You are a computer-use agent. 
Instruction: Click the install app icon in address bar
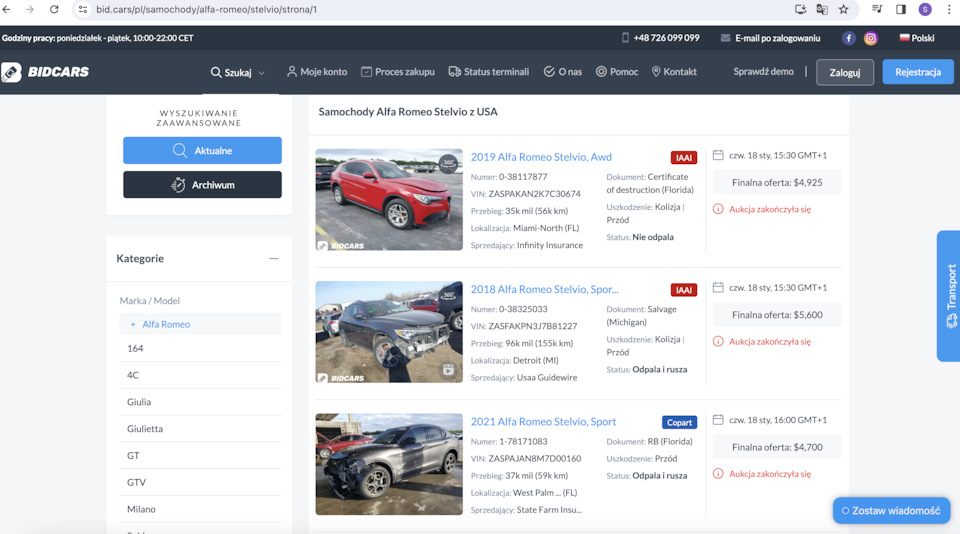pyautogui.click(x=800, y=9)
